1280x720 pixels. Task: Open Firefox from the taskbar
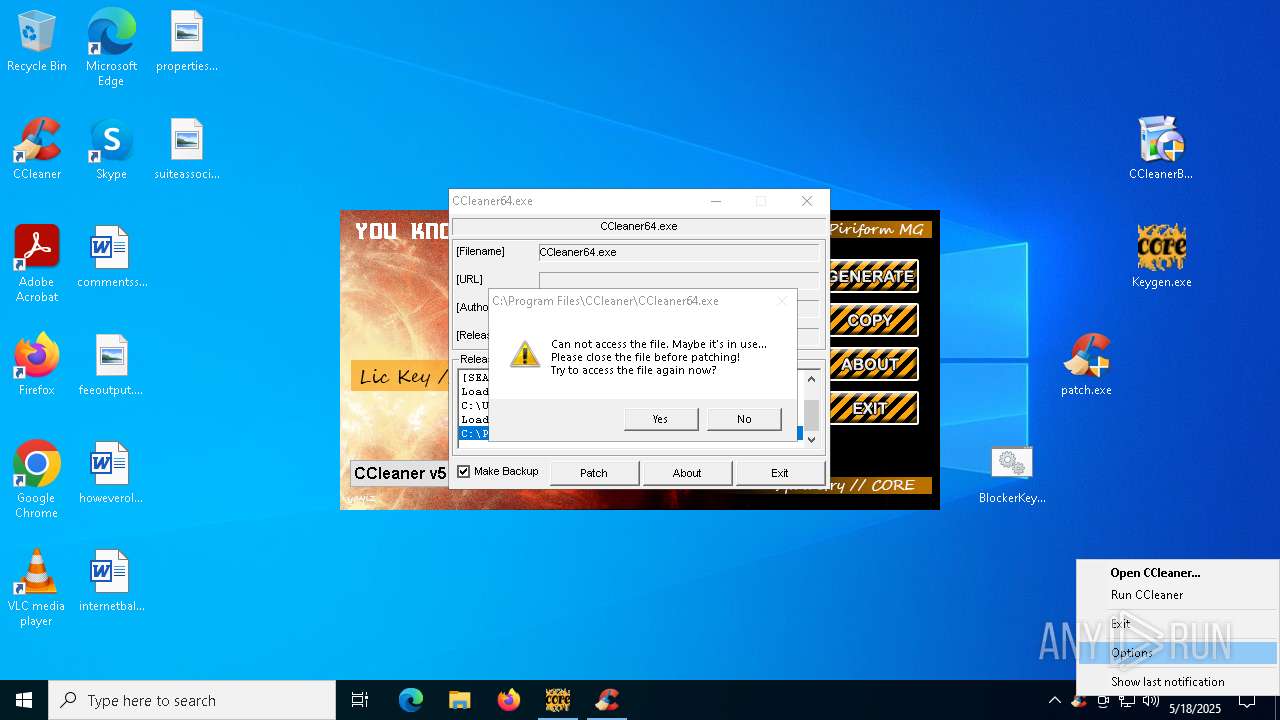[509, 700]
